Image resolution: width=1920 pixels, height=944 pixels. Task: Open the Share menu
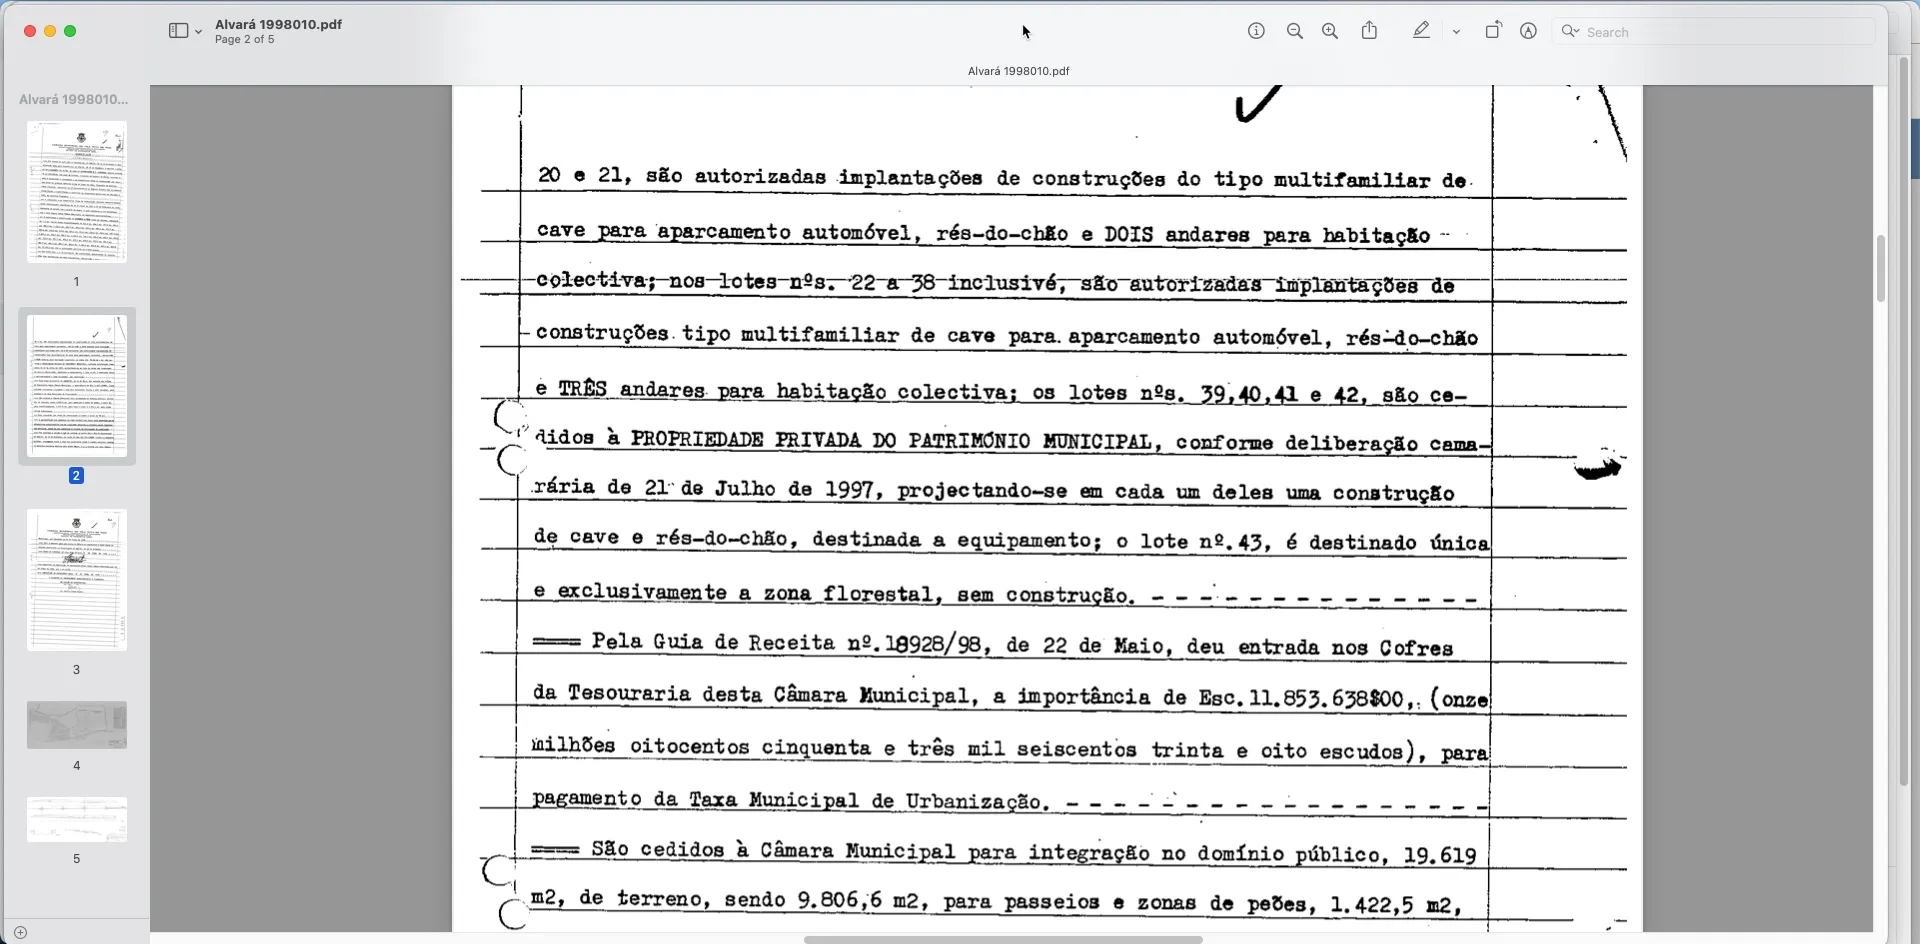pyautogui.click(x=1369, y=31)
